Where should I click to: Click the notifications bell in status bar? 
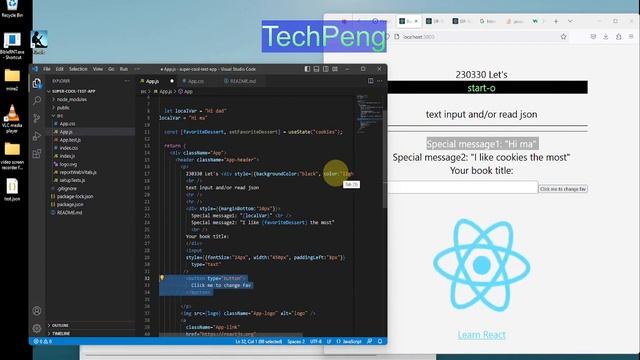(380, 341)
